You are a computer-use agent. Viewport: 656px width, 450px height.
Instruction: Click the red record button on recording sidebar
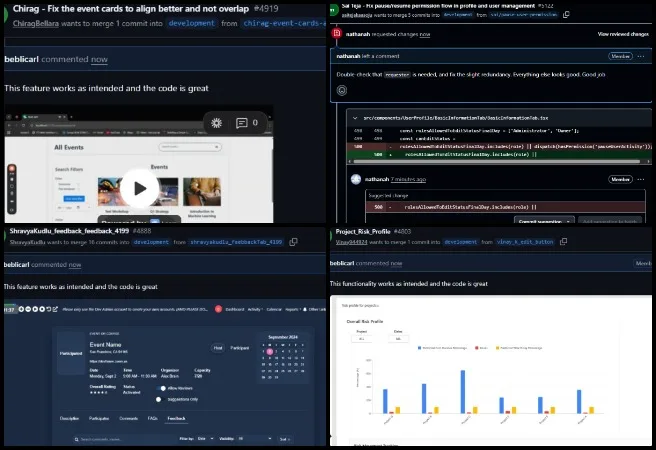tap(12, 168)
